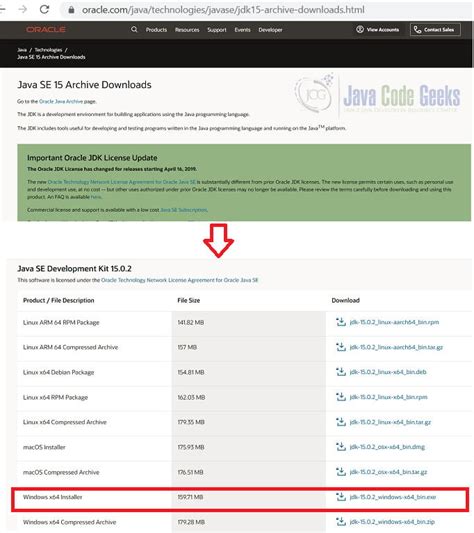Screen dimensions: 474x533
Task: Open the Resources menu
Action: point(187,30)
